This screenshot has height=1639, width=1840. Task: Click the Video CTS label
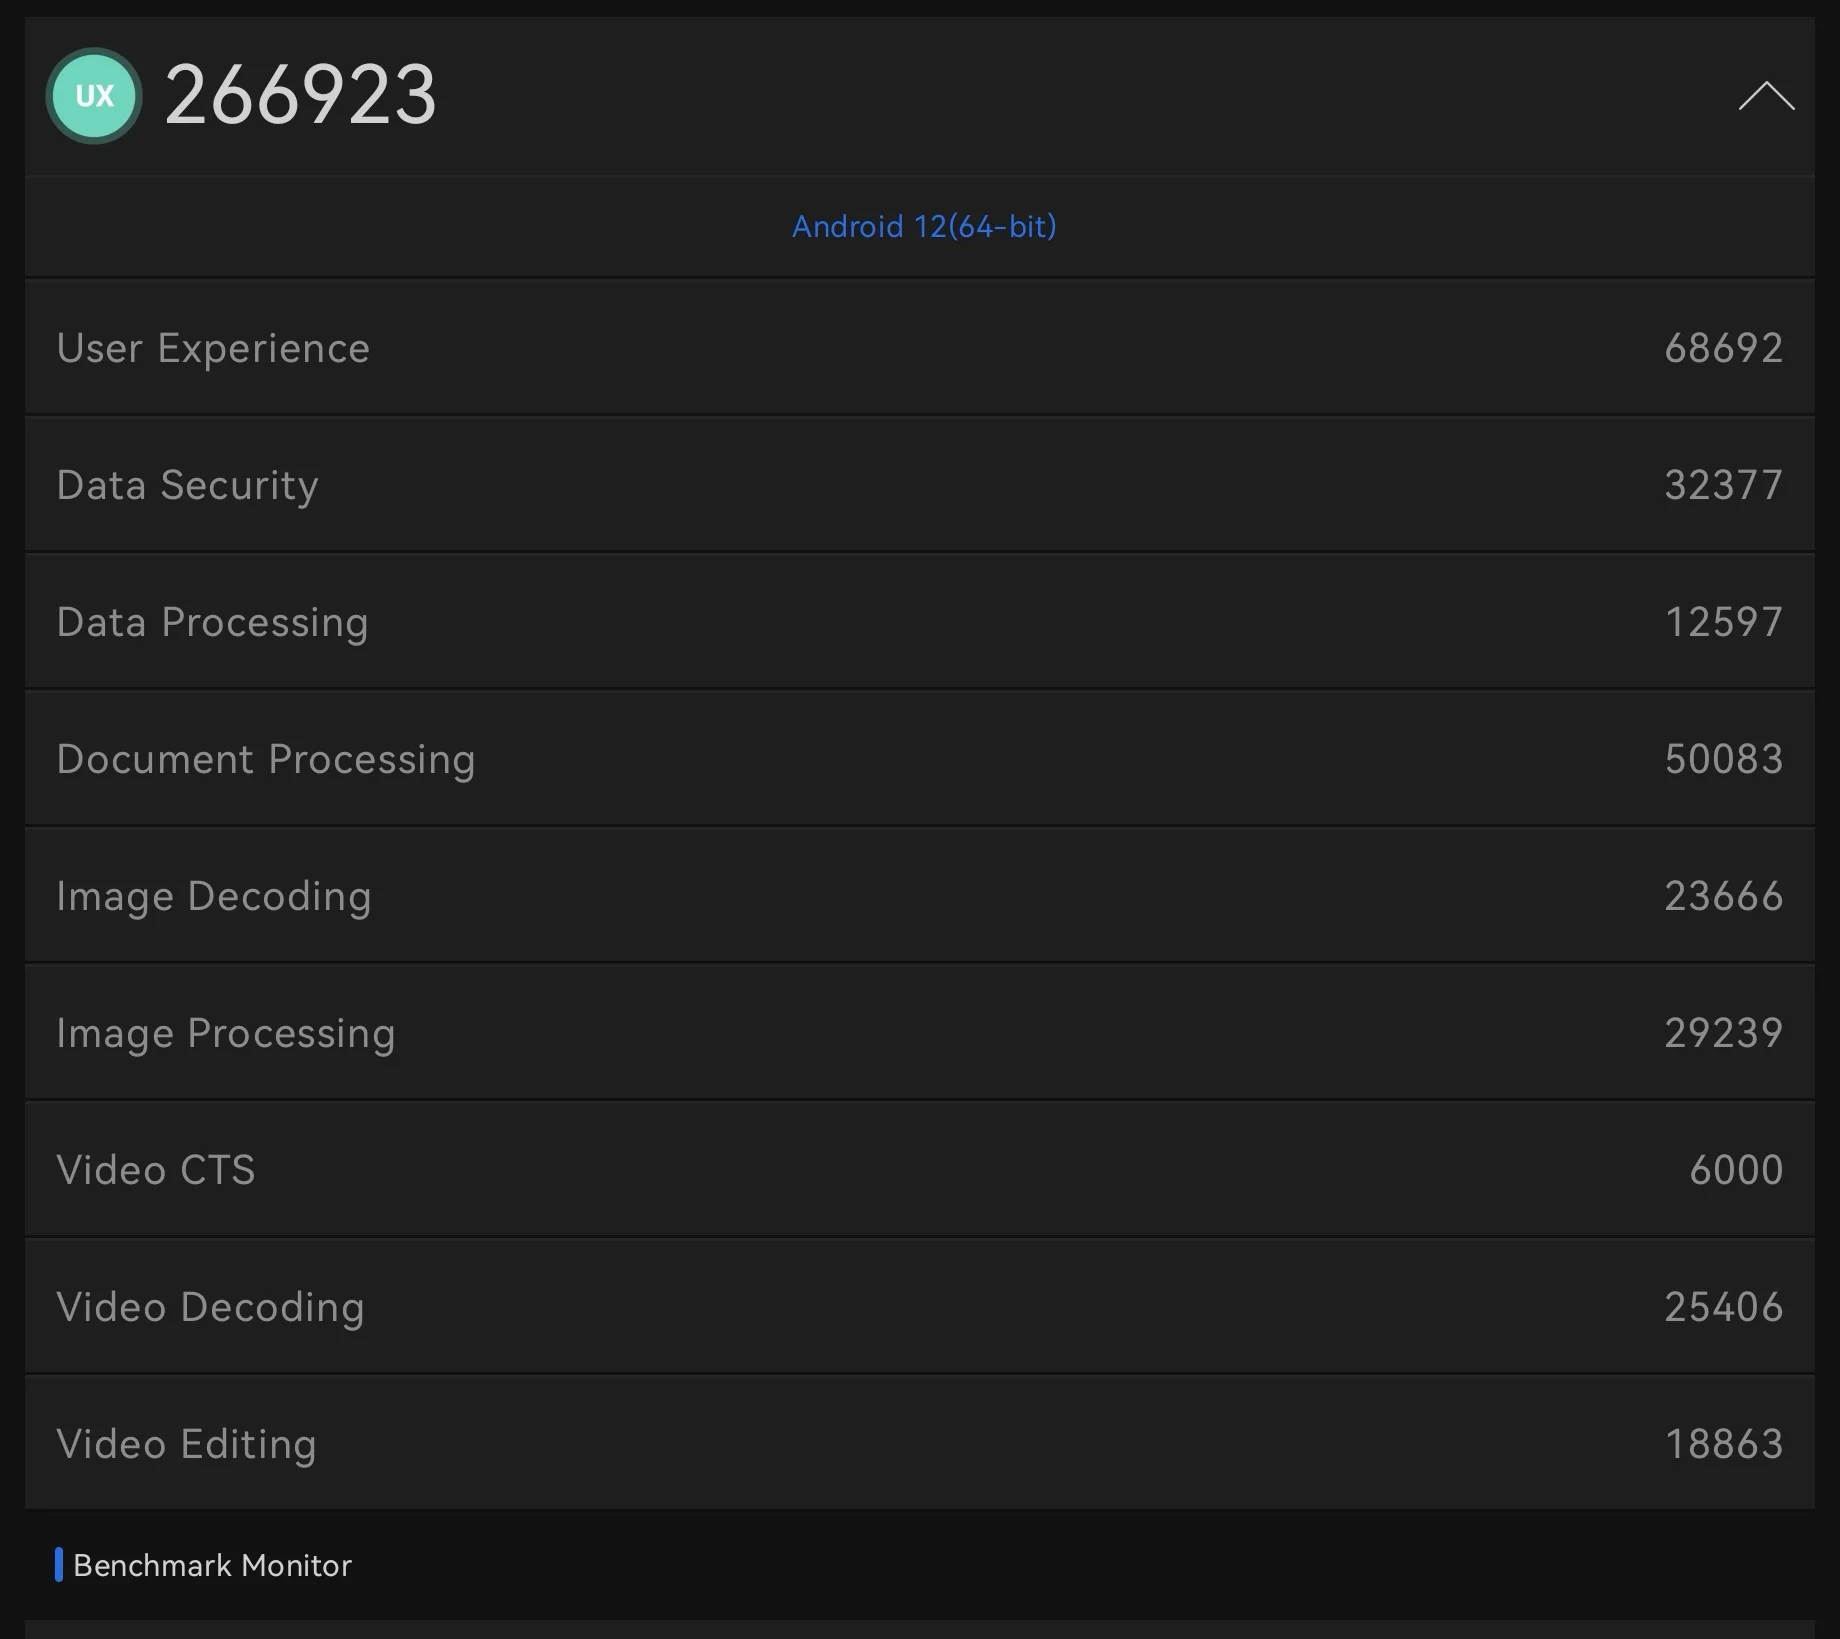click(x=156, y=1170)
